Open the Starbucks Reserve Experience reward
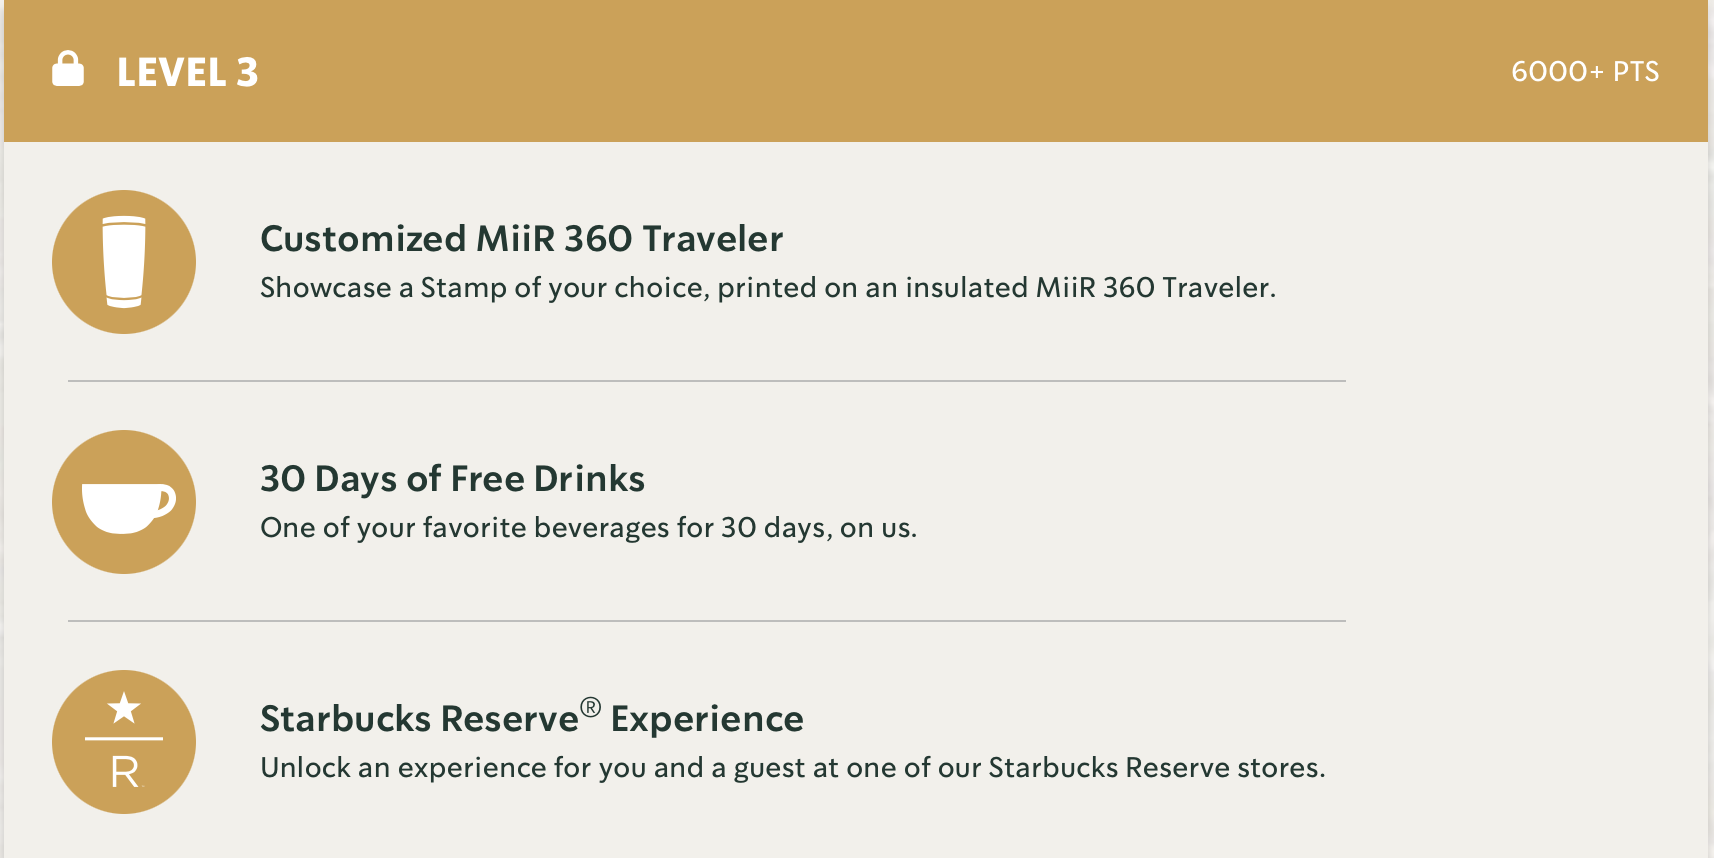 [530, 719]
